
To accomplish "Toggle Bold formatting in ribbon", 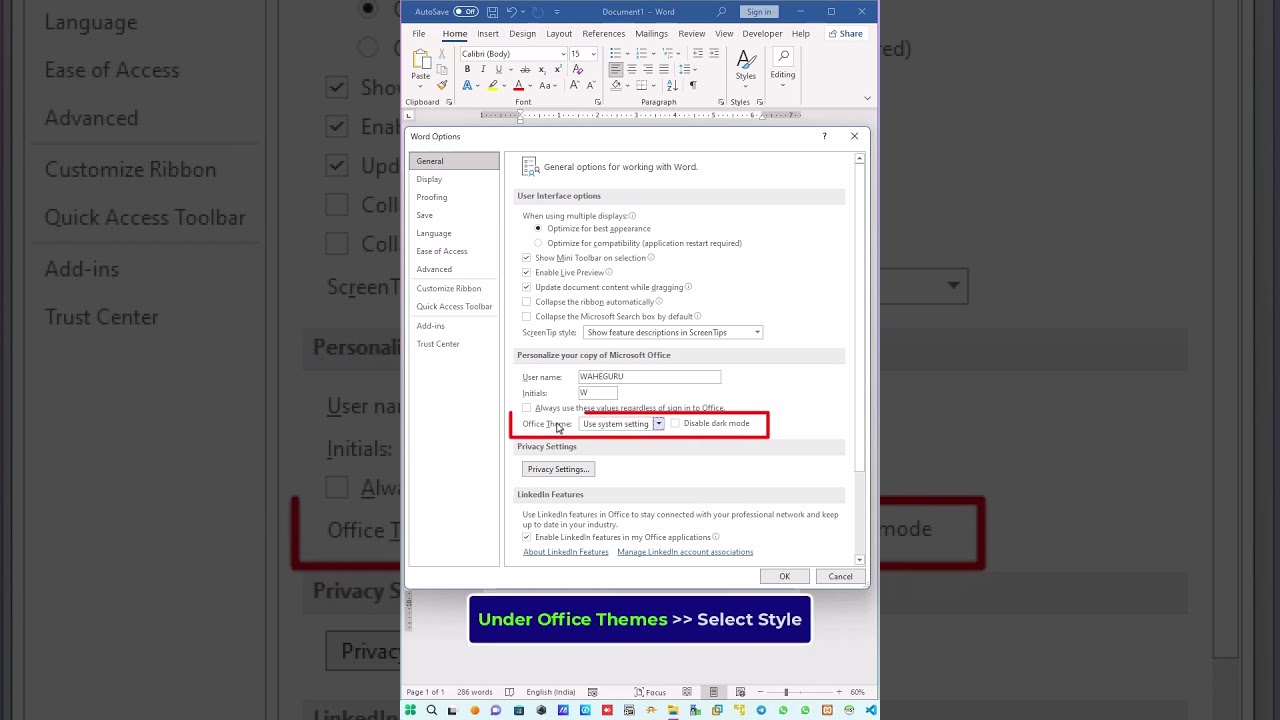I will [467, 70].
